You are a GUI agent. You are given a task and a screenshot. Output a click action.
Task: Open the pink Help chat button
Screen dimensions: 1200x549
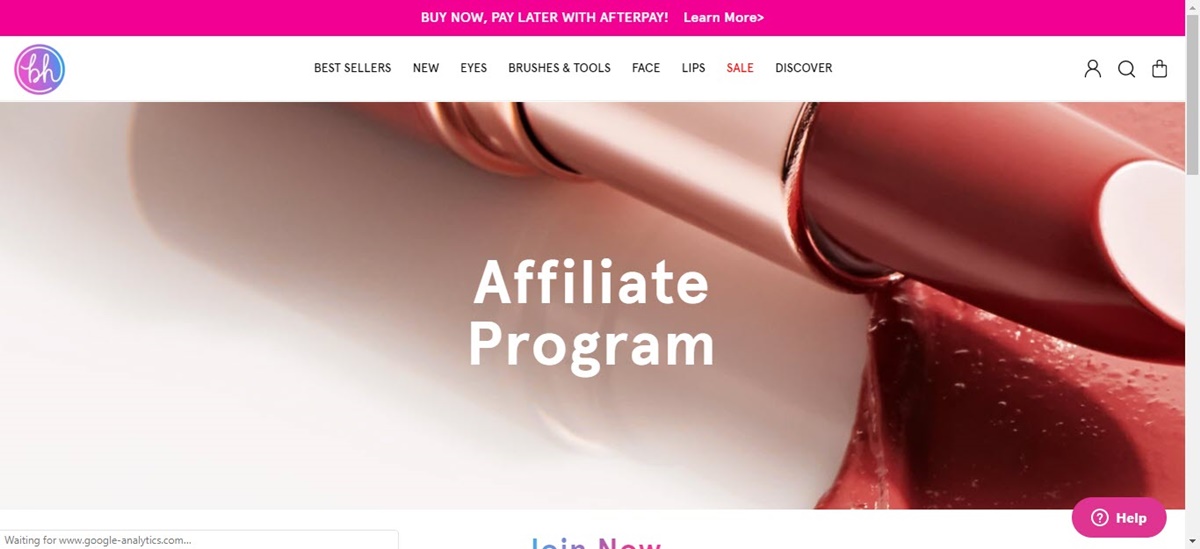pos(1119,518)
